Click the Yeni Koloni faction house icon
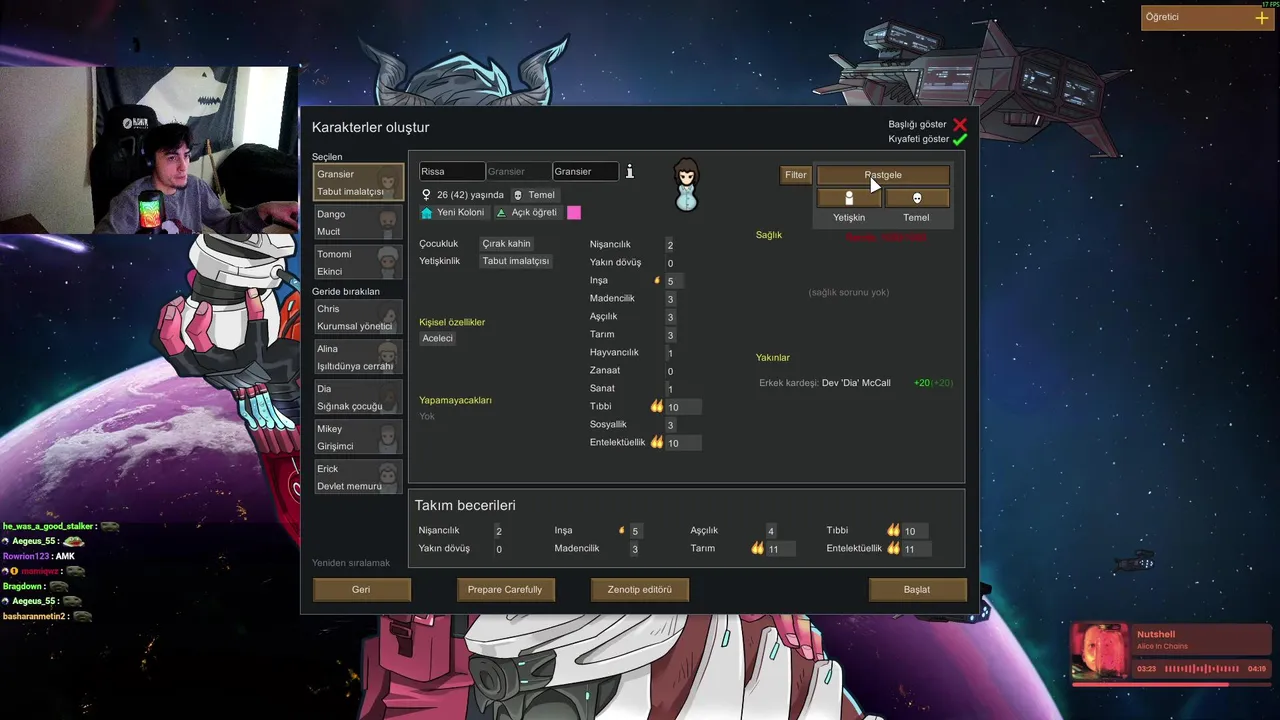Image resolution: width=1280 pixels, height=720 pixels. pos(427,213)
